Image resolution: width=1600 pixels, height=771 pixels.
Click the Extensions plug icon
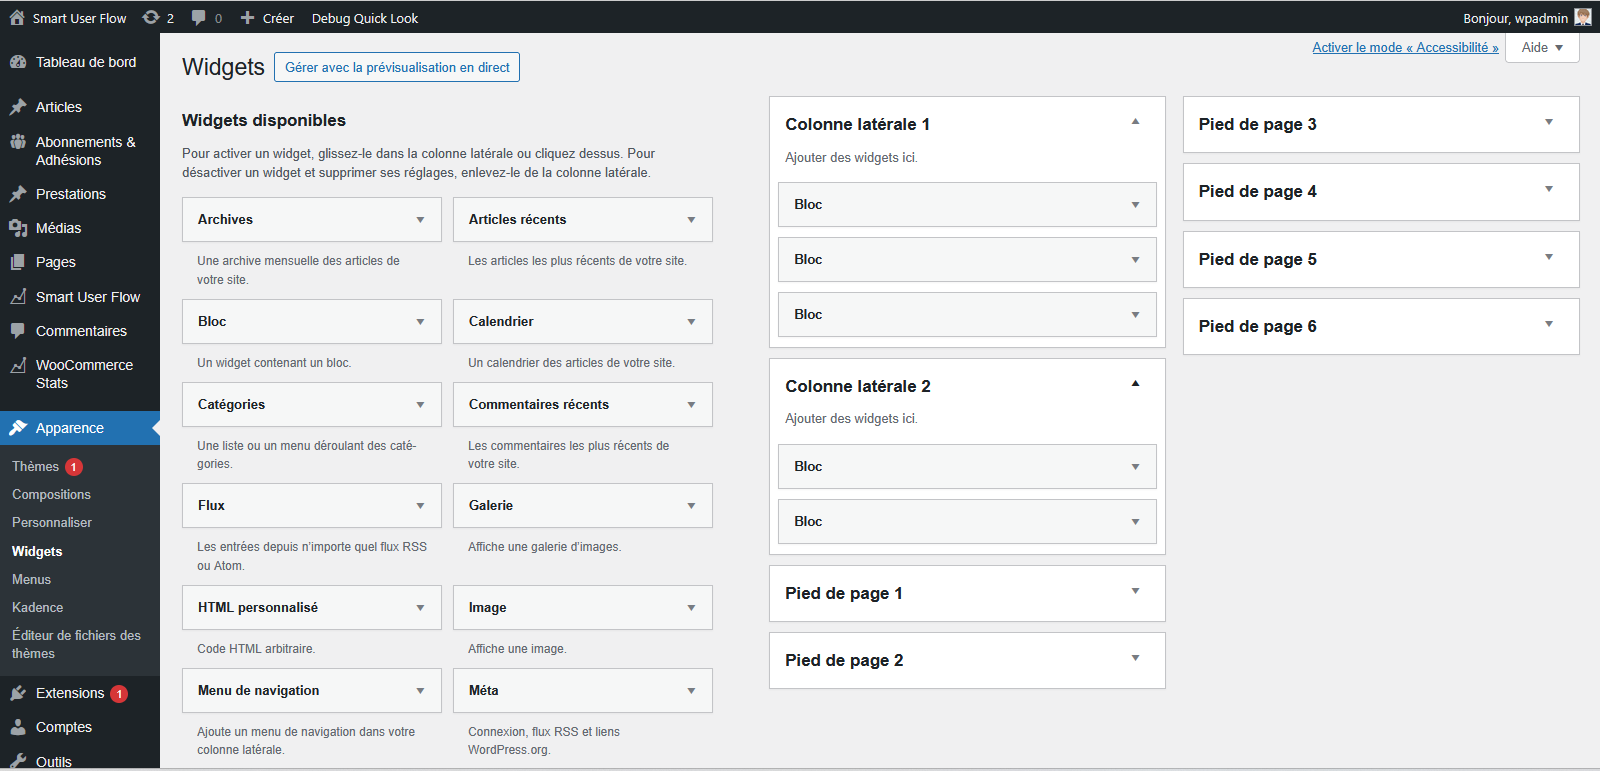[x=18, y=693]
